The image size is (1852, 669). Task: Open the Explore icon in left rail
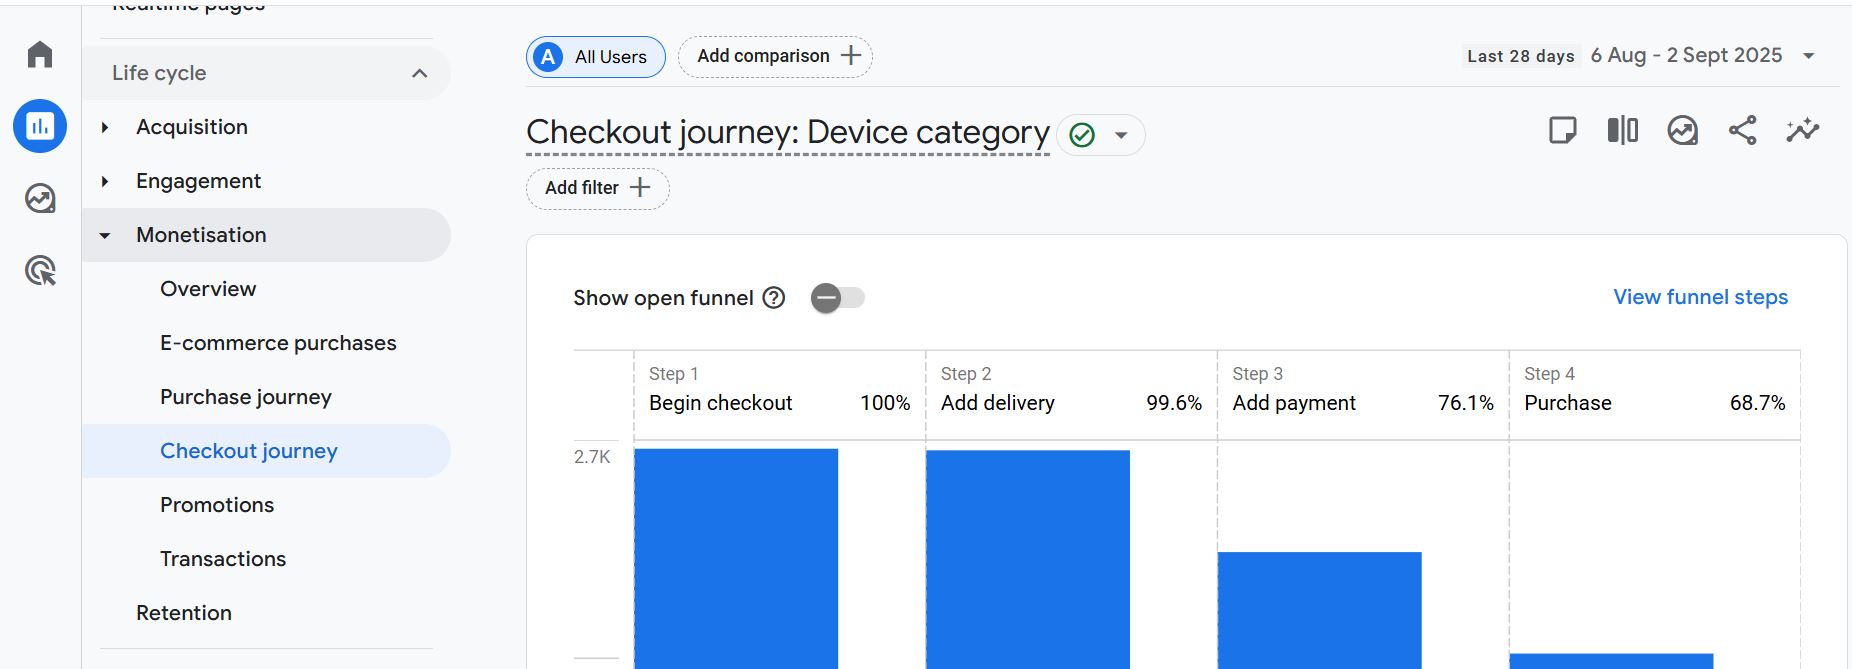pos(40,199)
